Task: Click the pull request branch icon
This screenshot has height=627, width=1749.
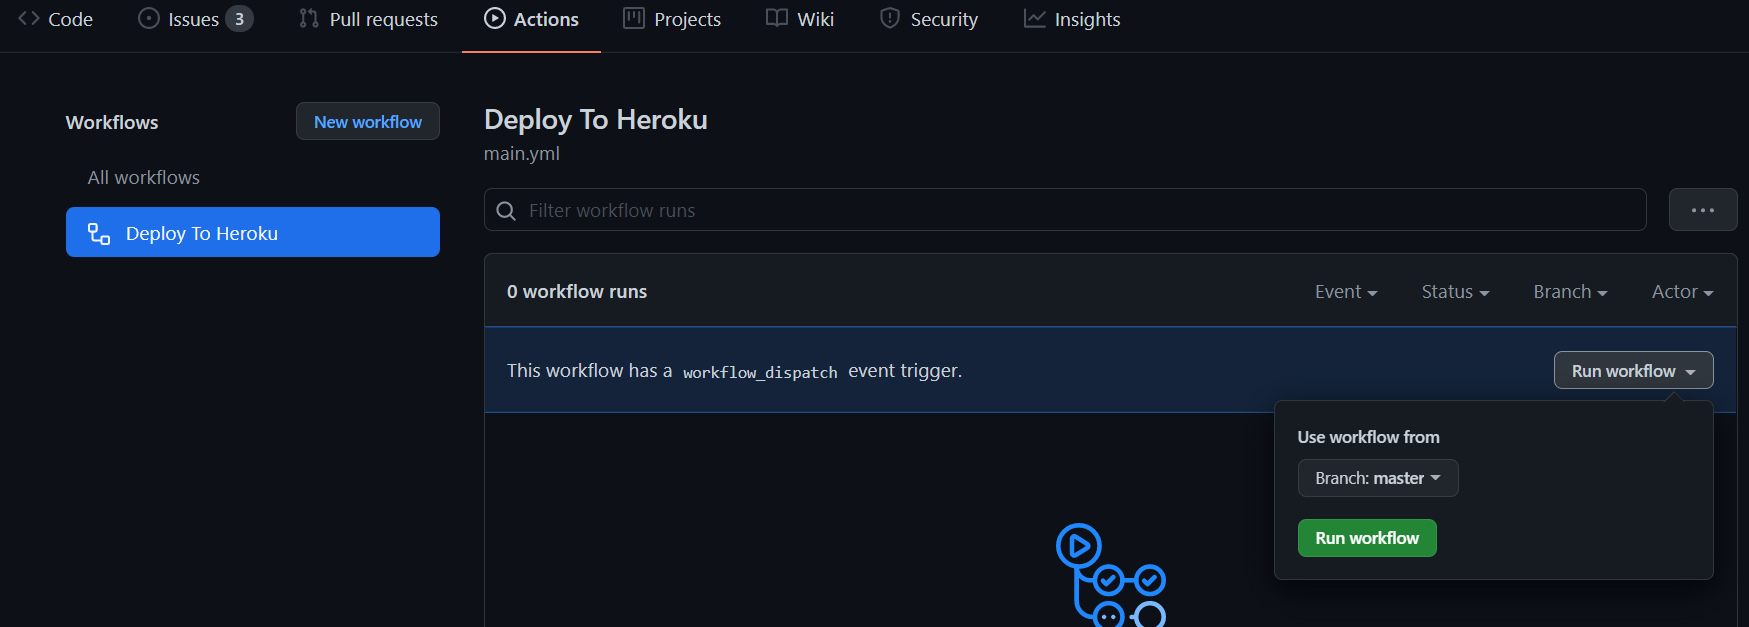Action: tap(309, 18)
